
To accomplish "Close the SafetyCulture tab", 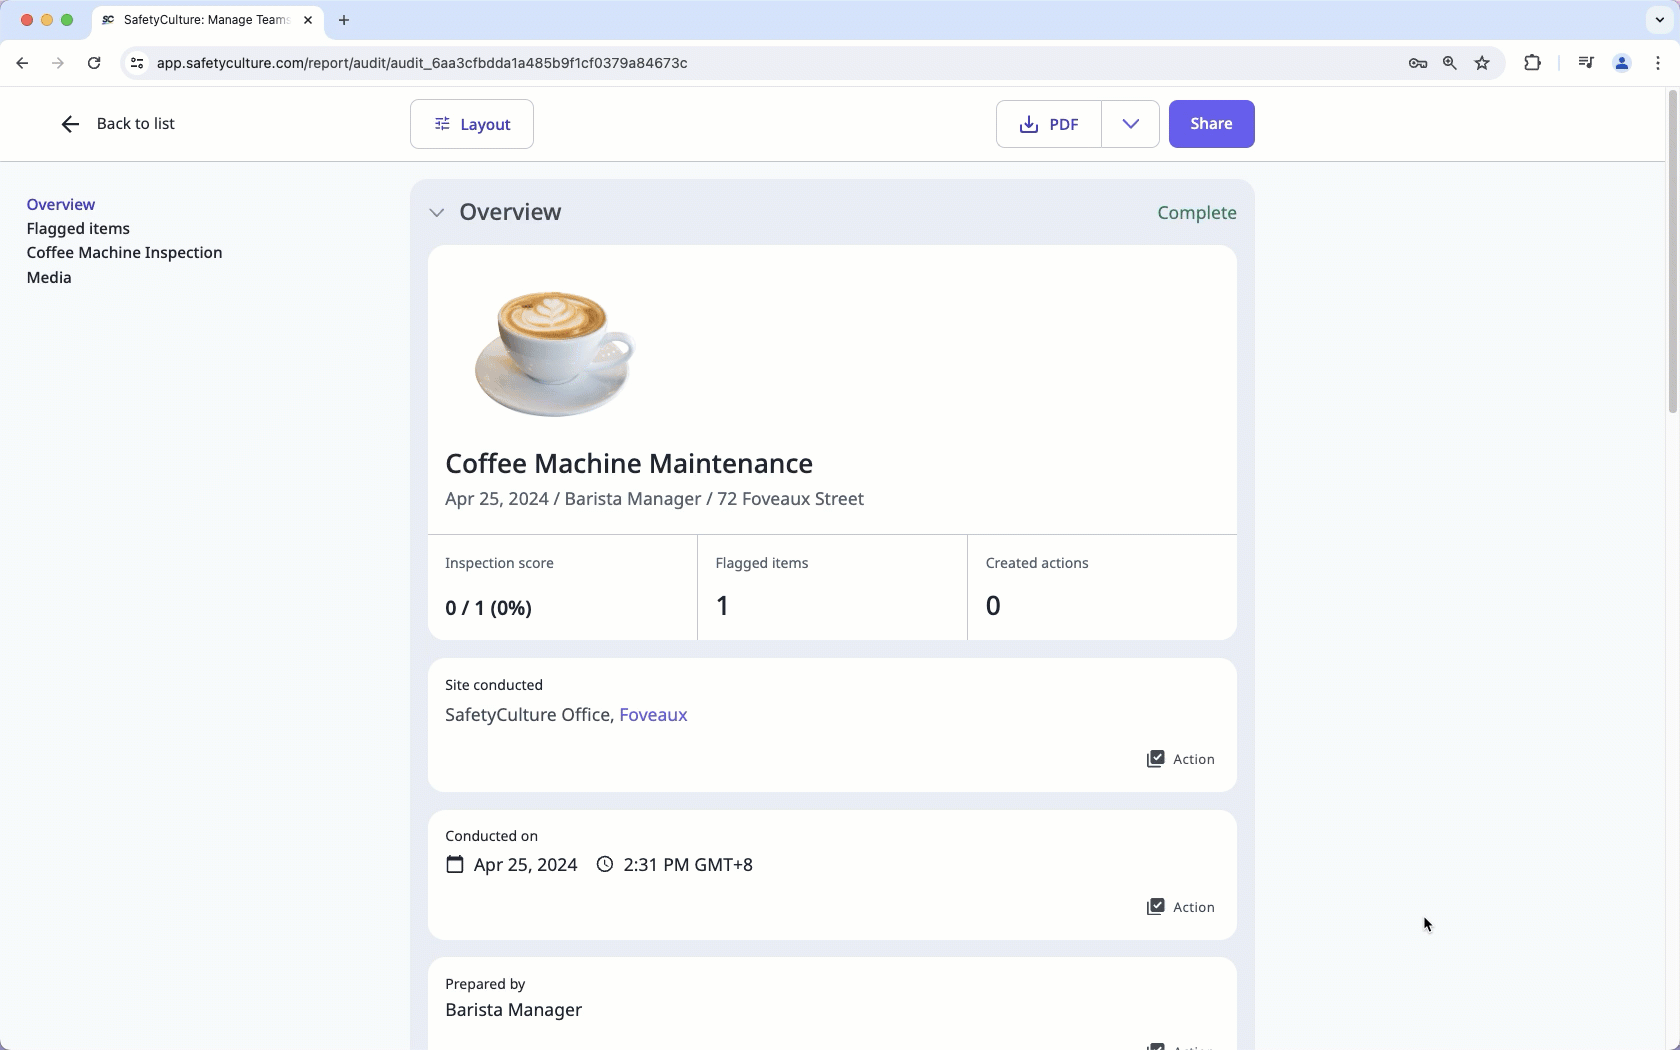I will pos(308,20).
